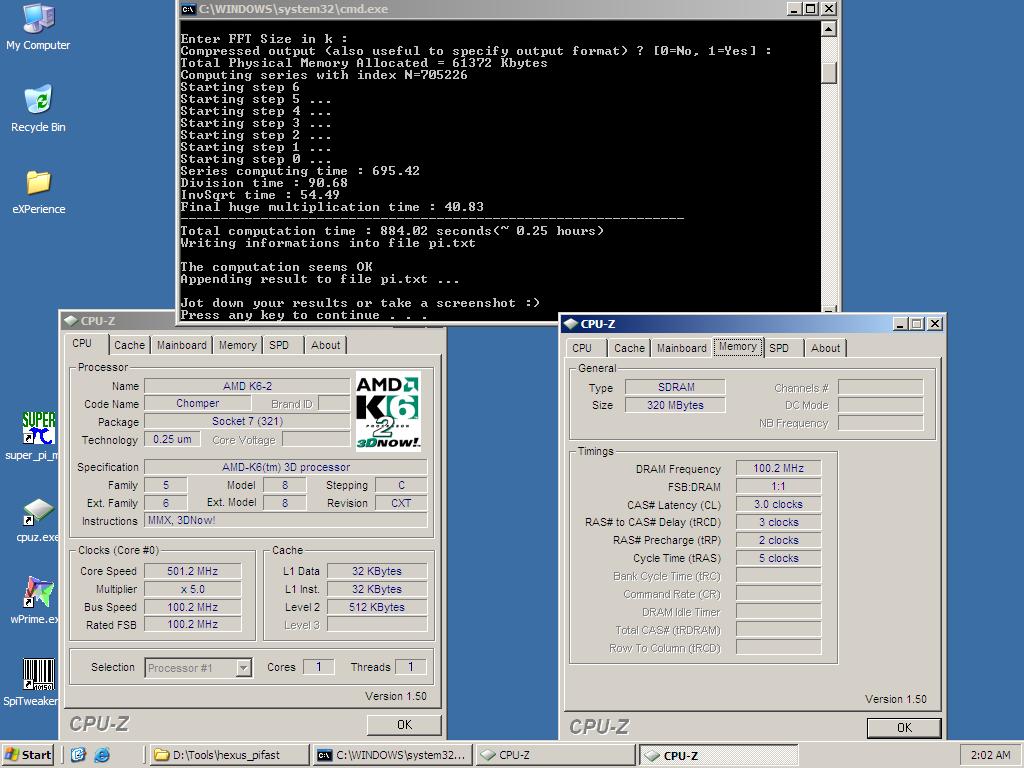Click the Threads count field

[x=411, y=667]
